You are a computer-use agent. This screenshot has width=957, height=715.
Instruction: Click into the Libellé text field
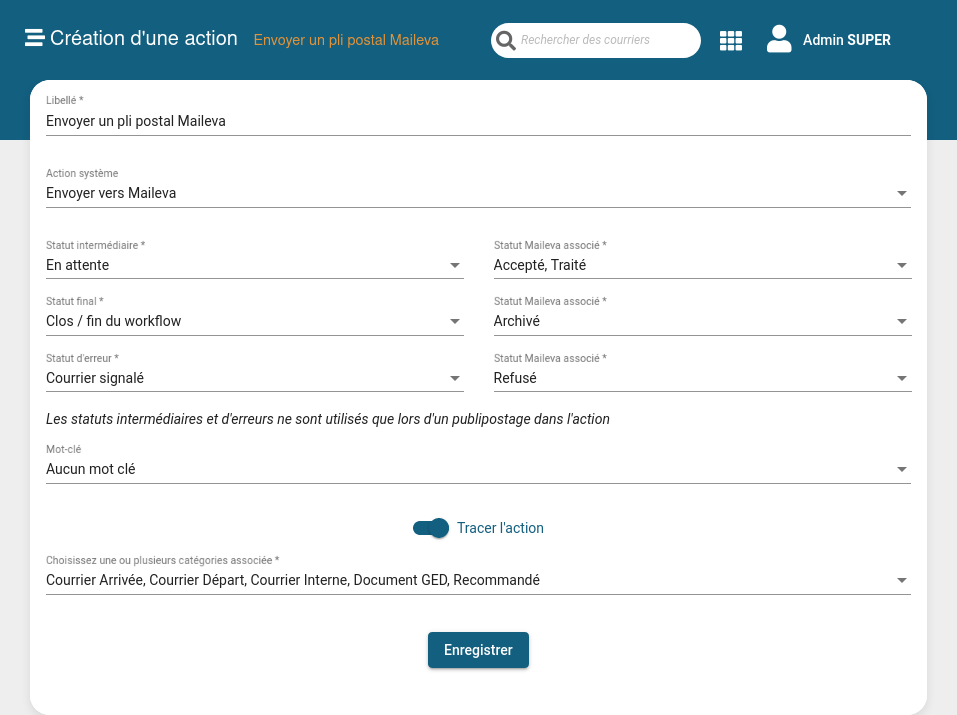pos(478,121)
